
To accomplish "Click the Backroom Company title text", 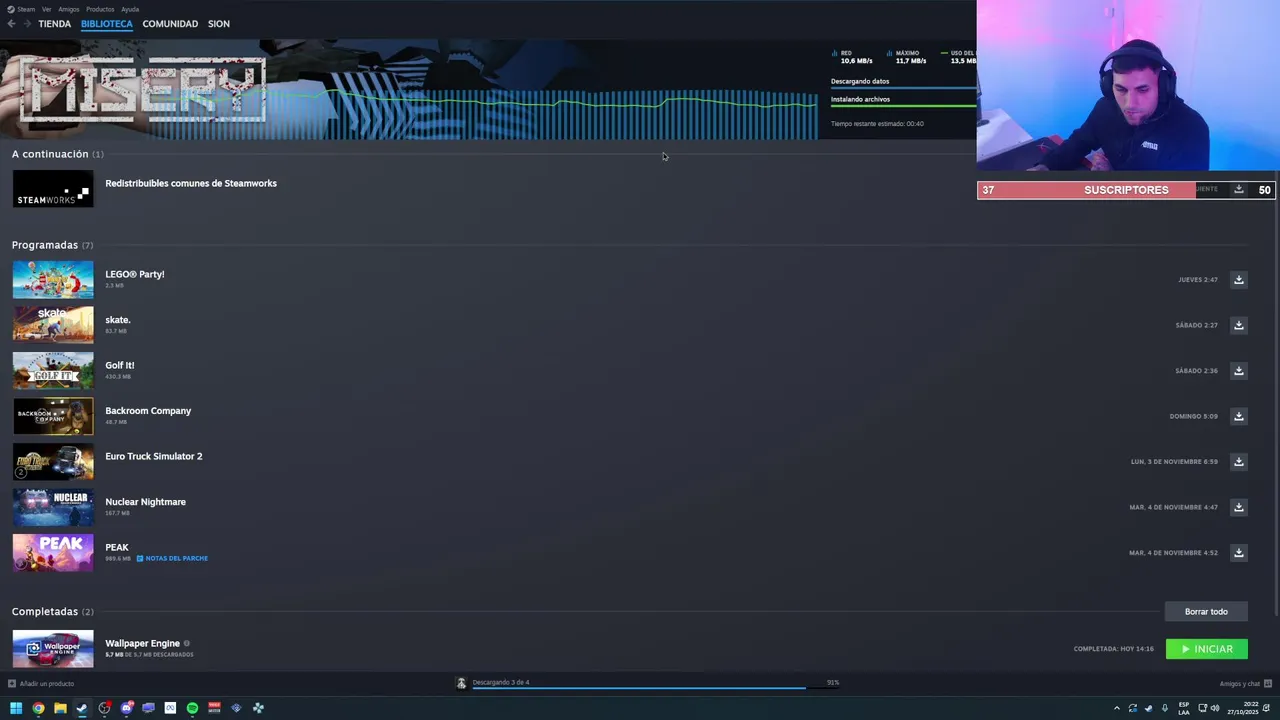I will tap(148, 411).
